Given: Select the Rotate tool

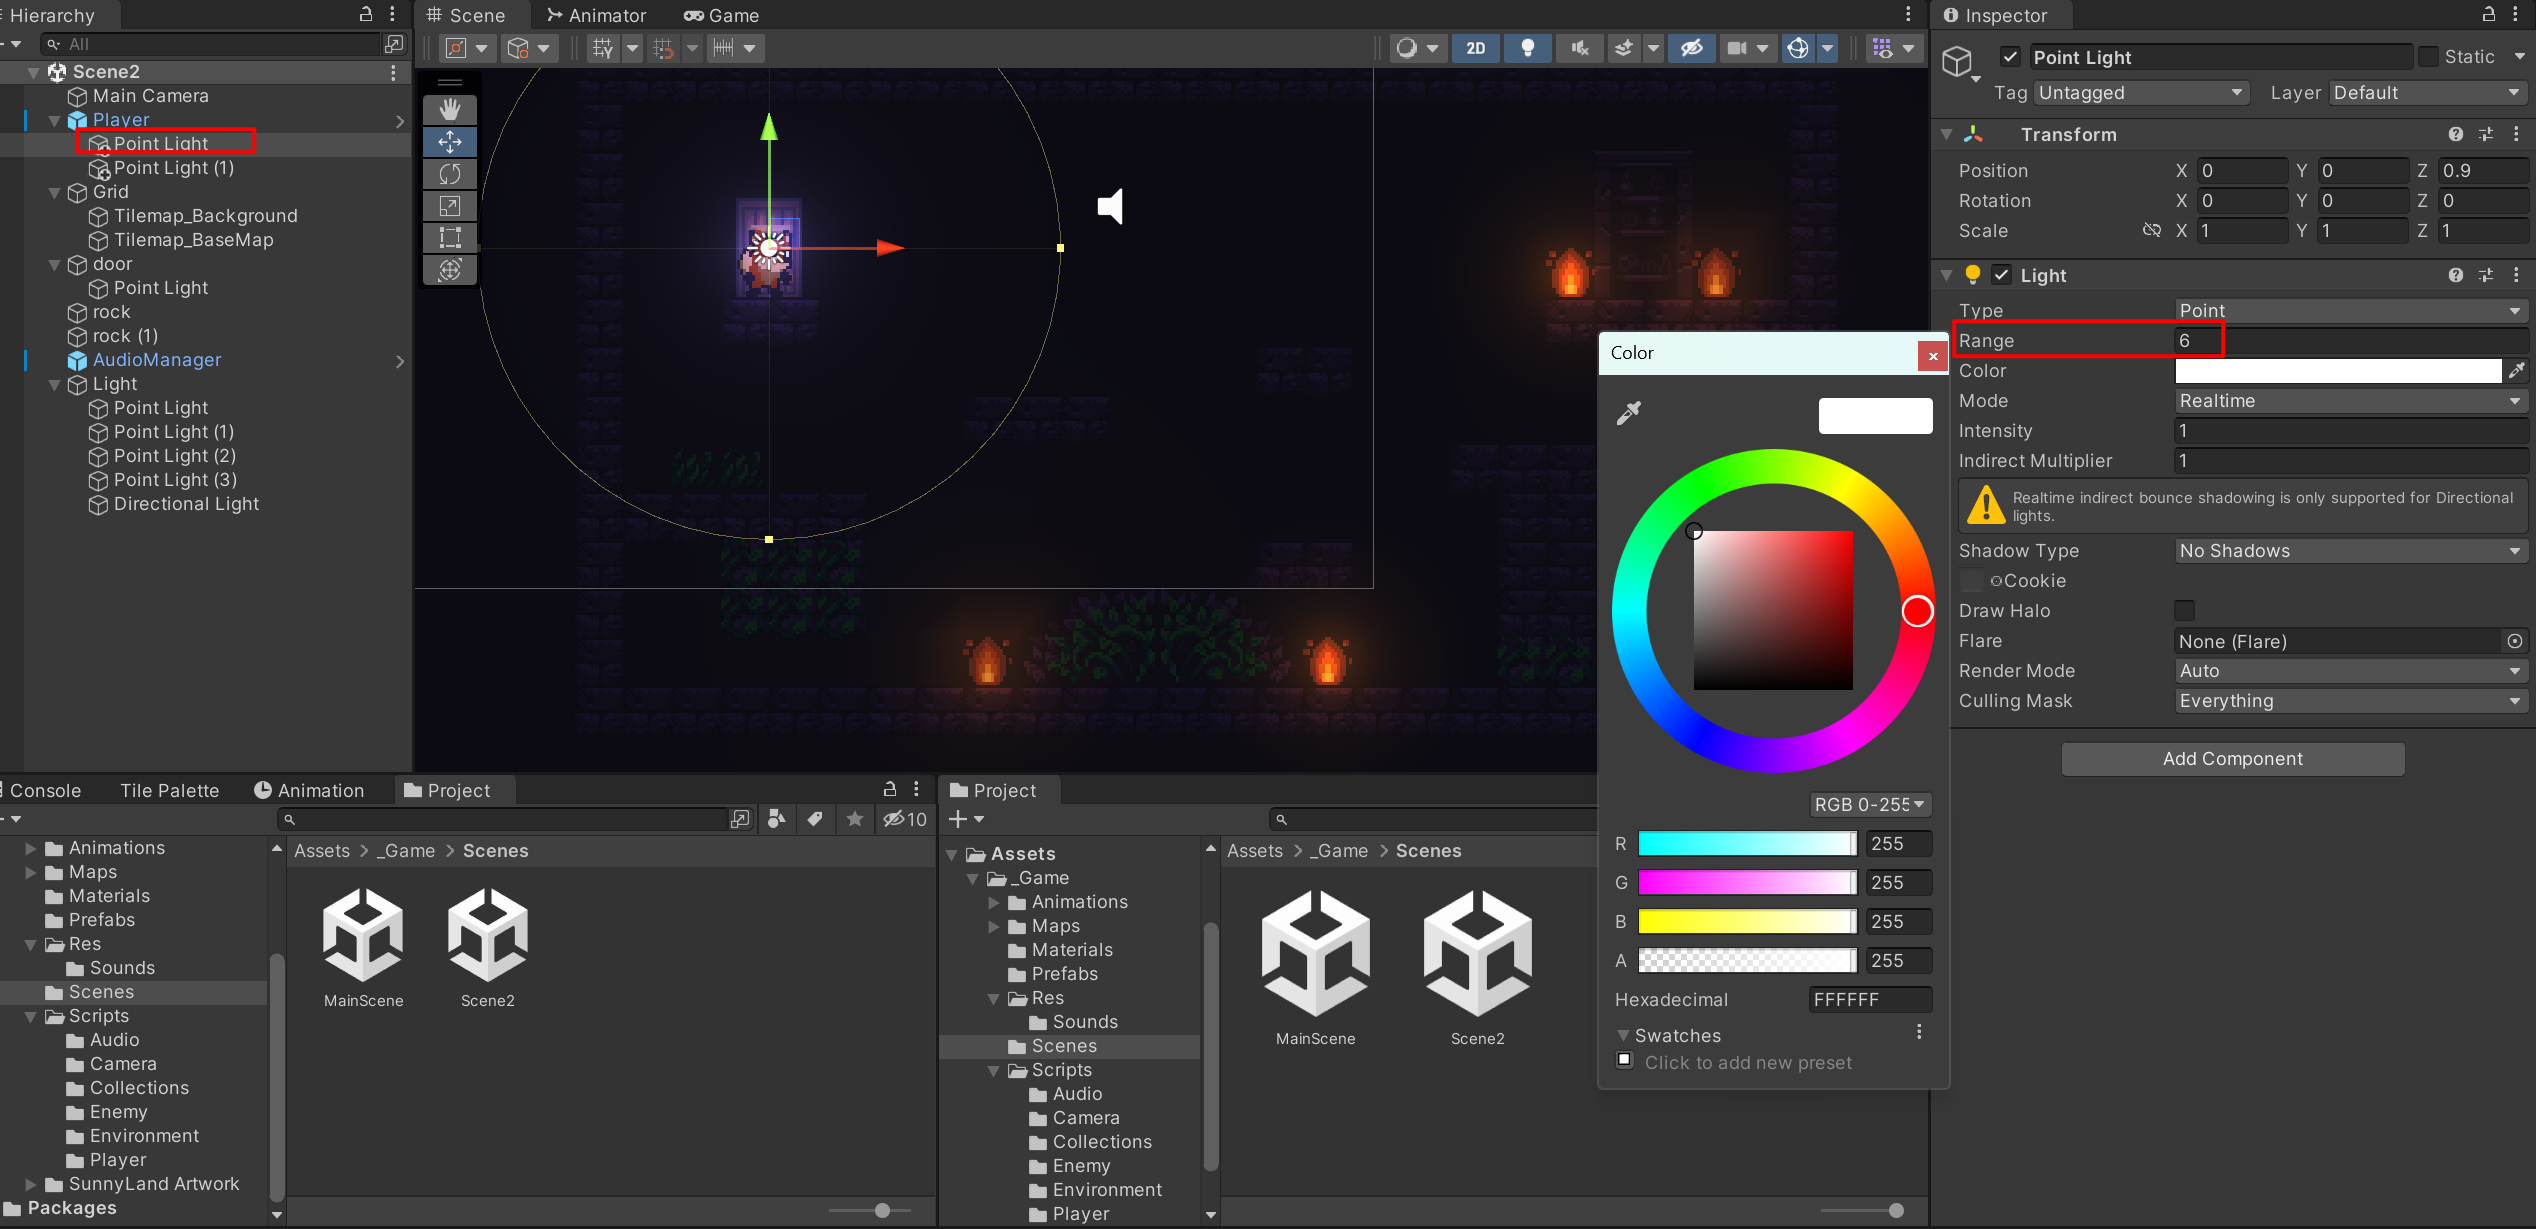Looking at the screenshot, I should point(450,174).
